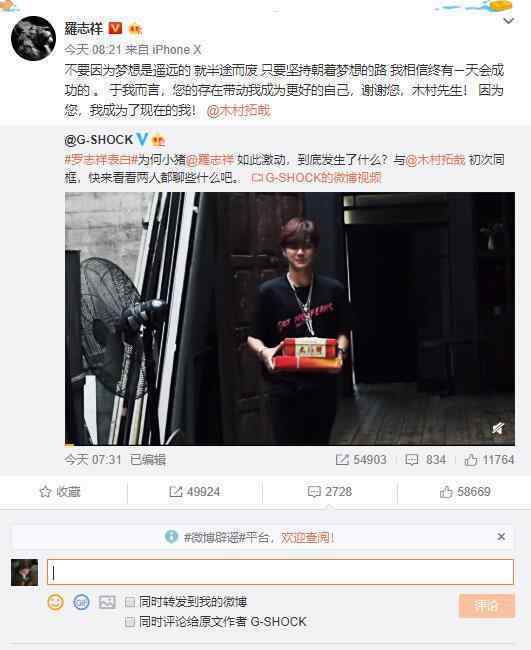Click the original post's comment icon 834

[426, 460]
